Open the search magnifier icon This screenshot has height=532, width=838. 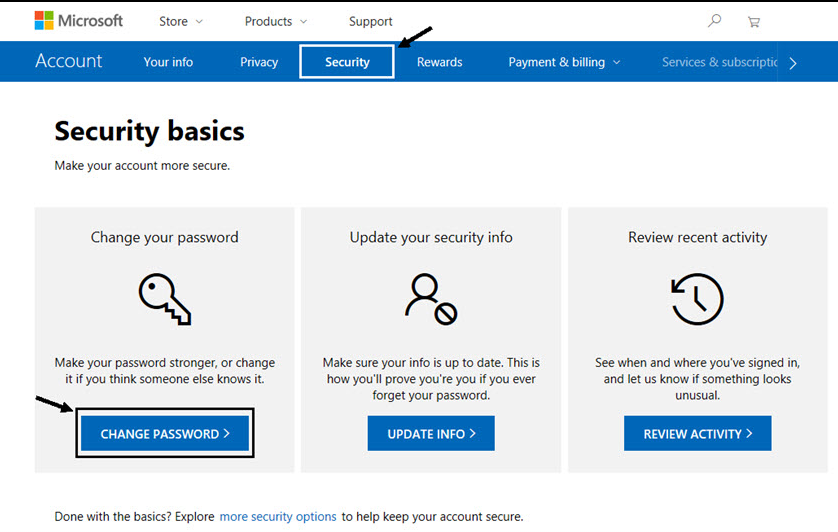[x=714, y=21]
